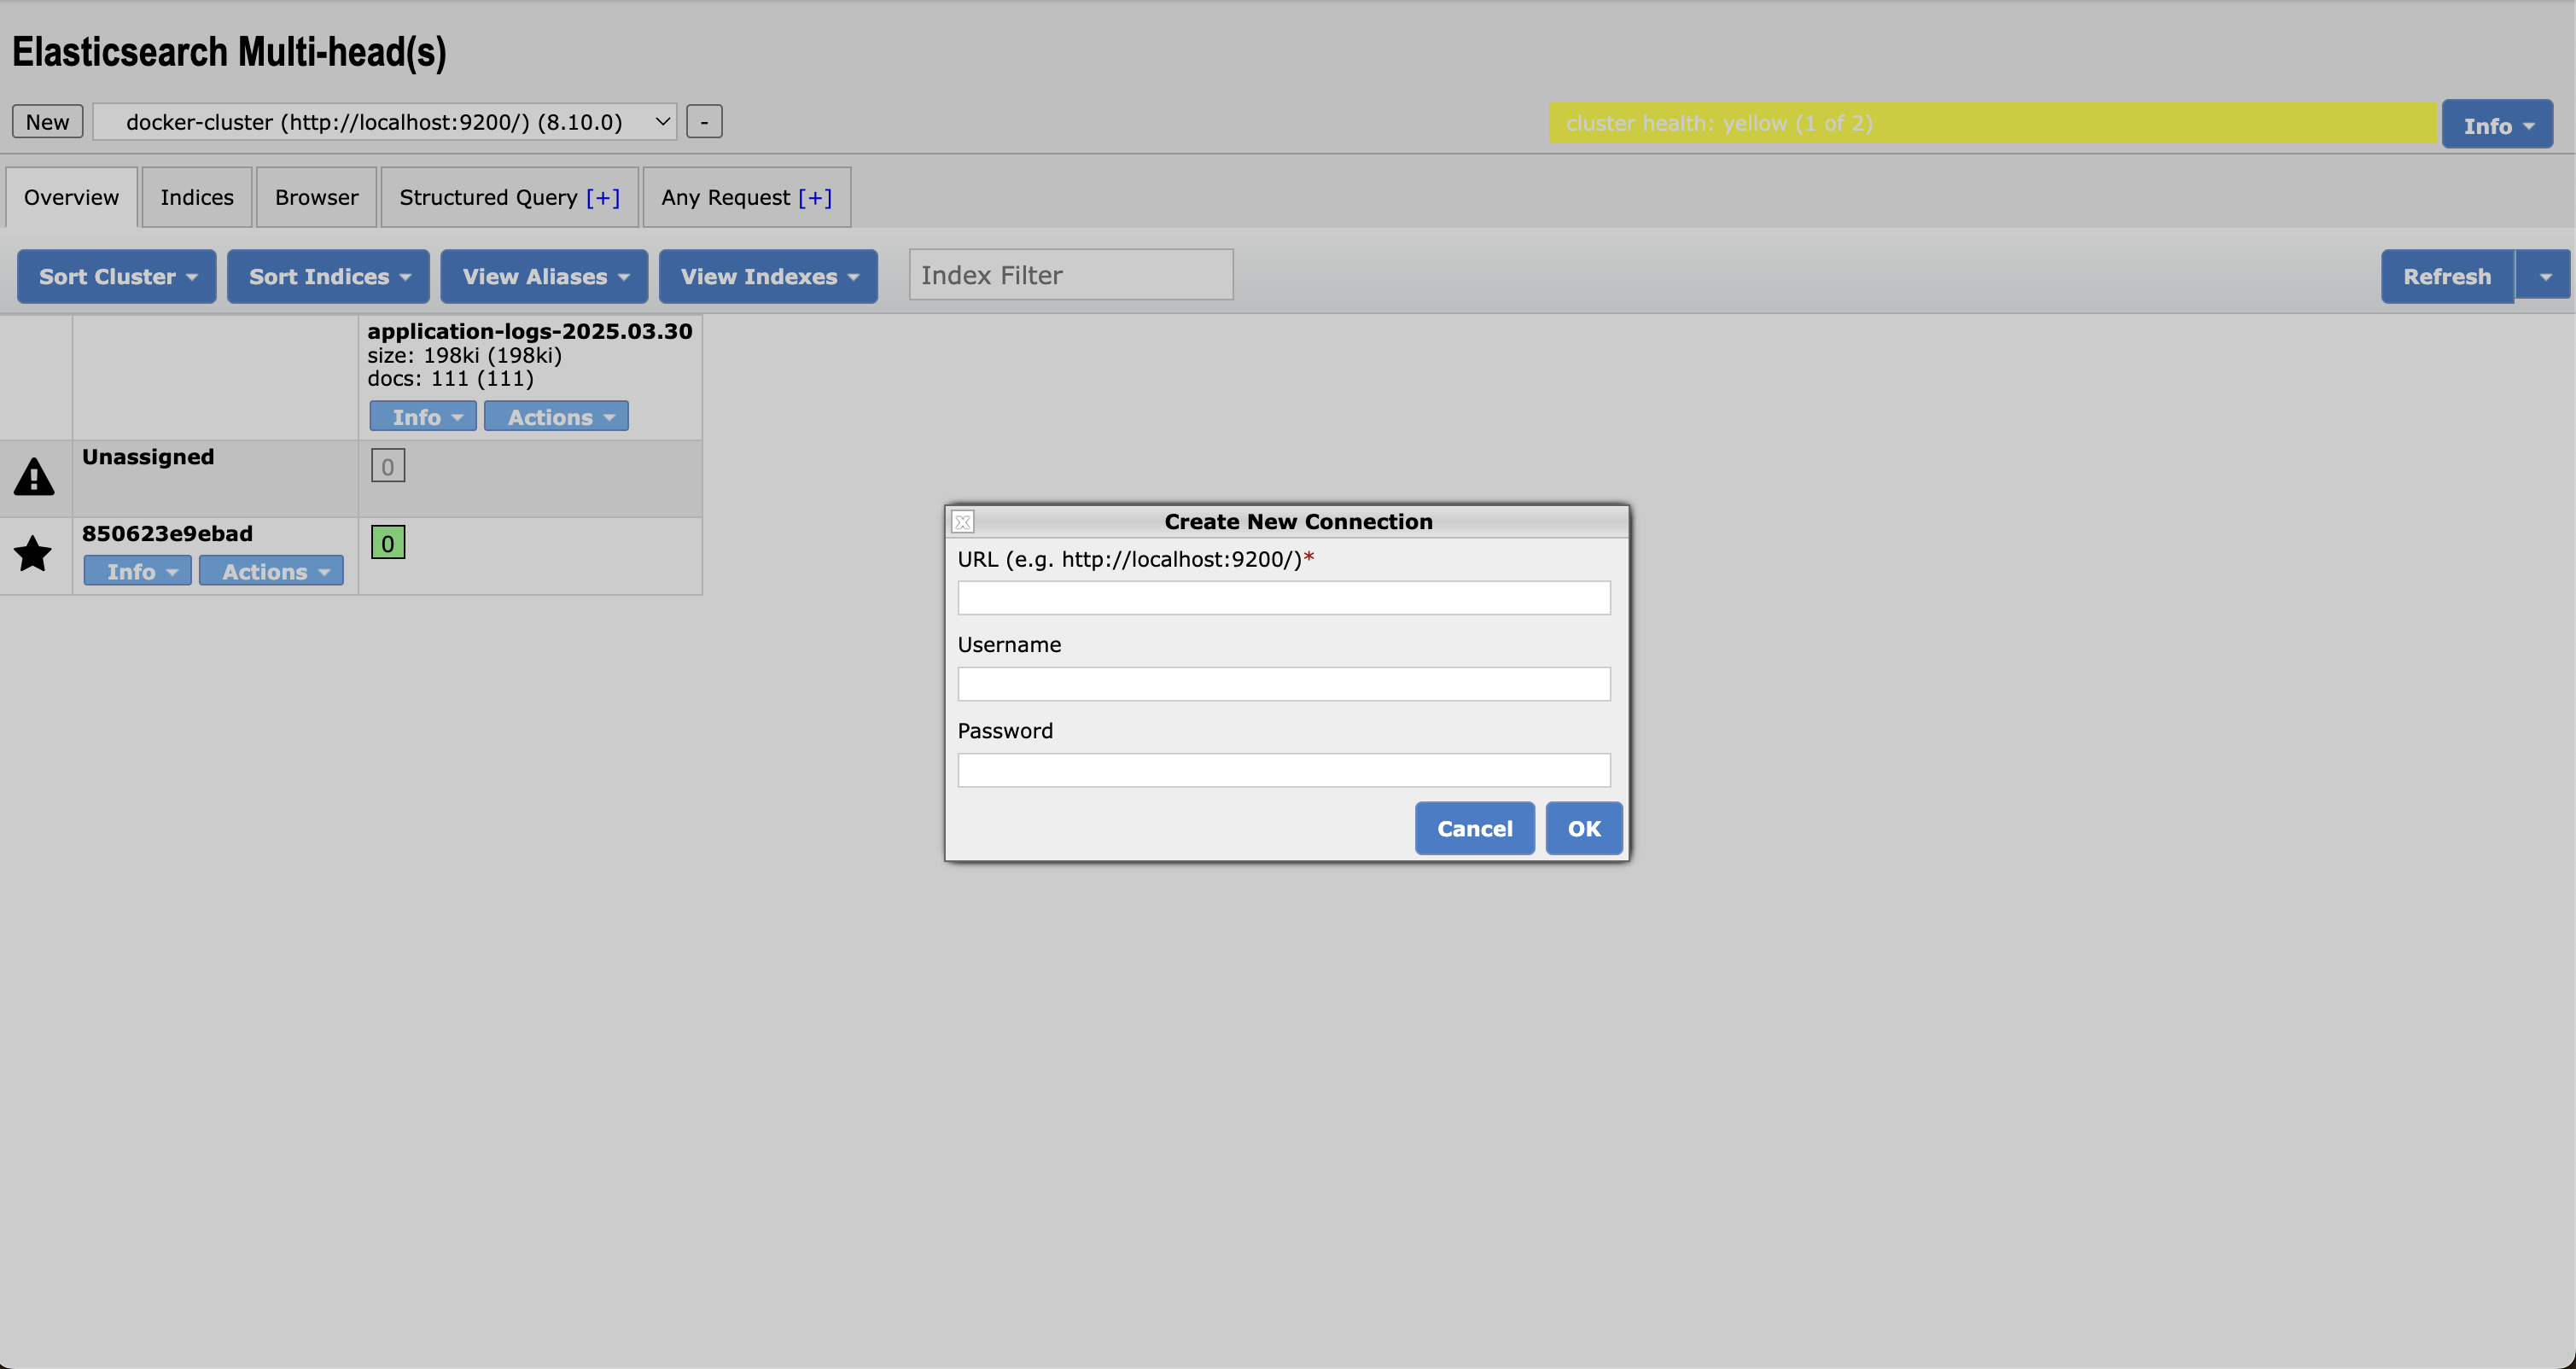Expand View Aliases menu

pyautogui.click(x=545, y=277)
